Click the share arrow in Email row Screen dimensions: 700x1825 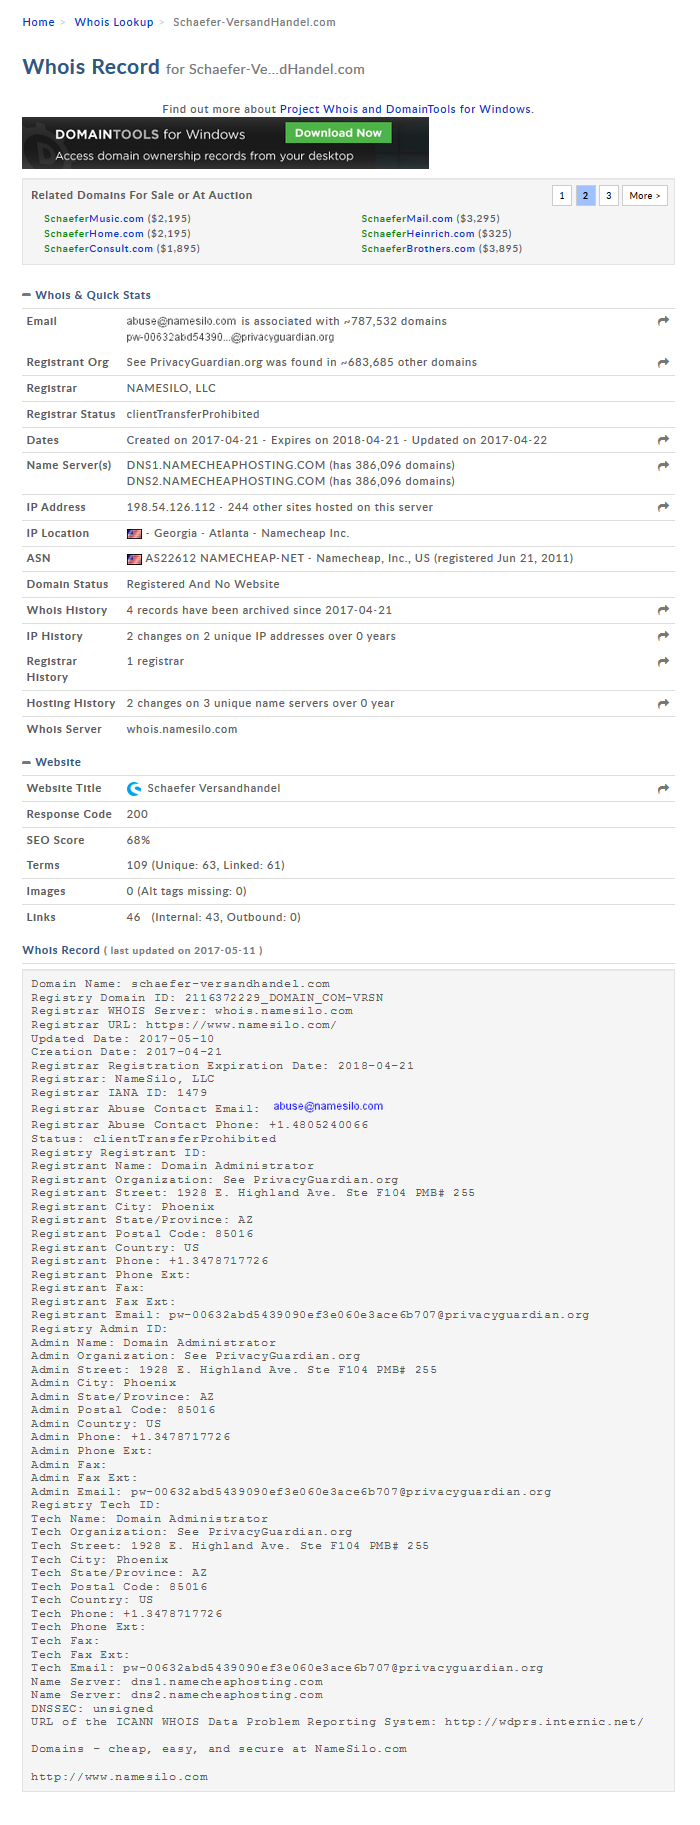click(x=663, y=321)
